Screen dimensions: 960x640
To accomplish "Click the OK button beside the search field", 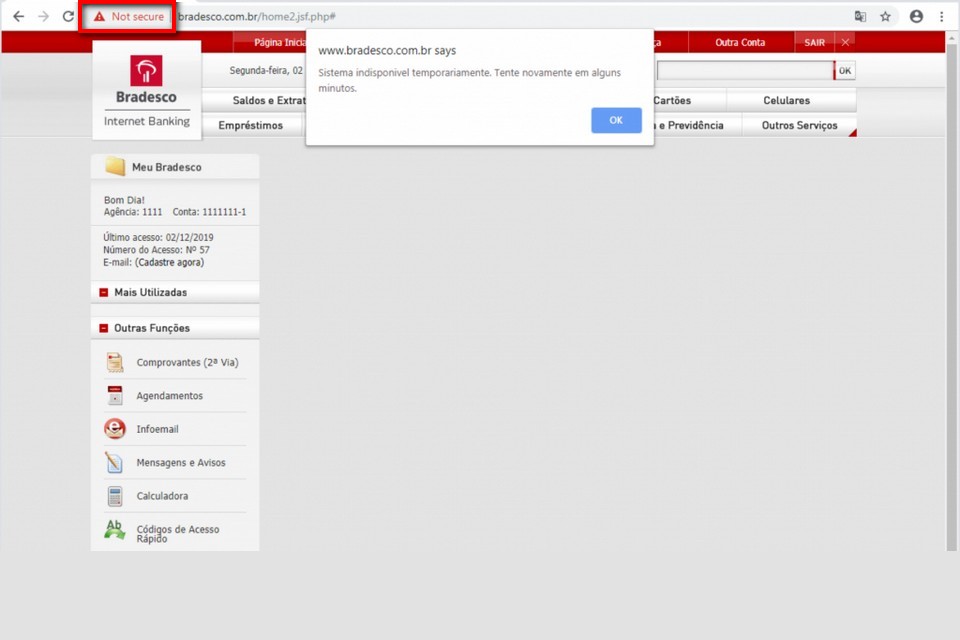I will click(x=845, y=70).
